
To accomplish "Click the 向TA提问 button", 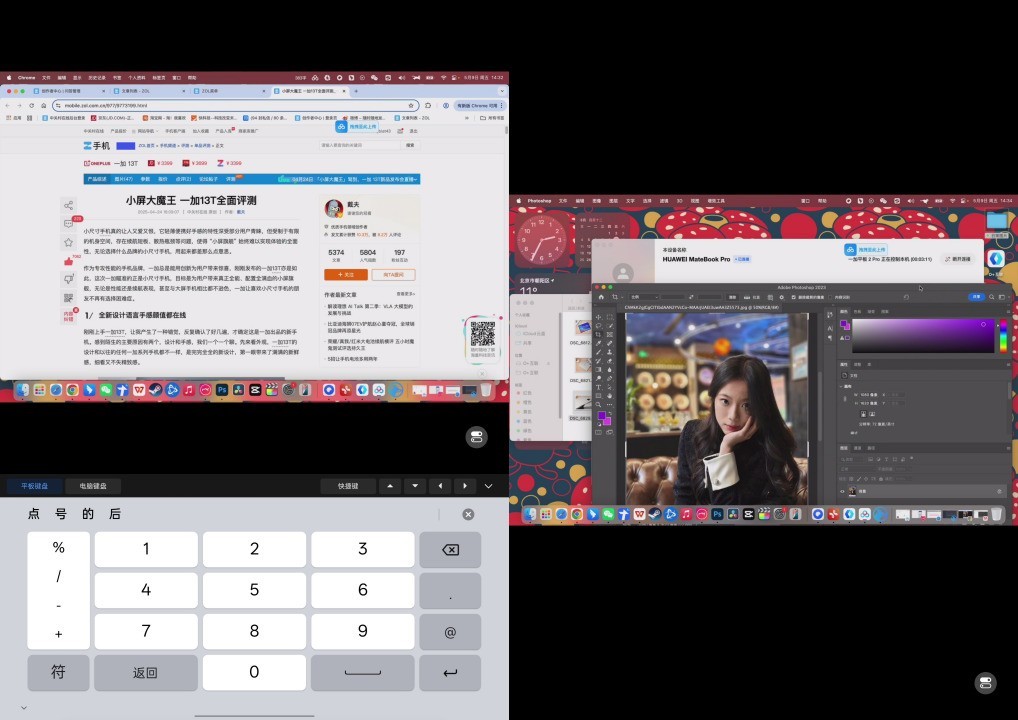I will (x=393, y=275).
